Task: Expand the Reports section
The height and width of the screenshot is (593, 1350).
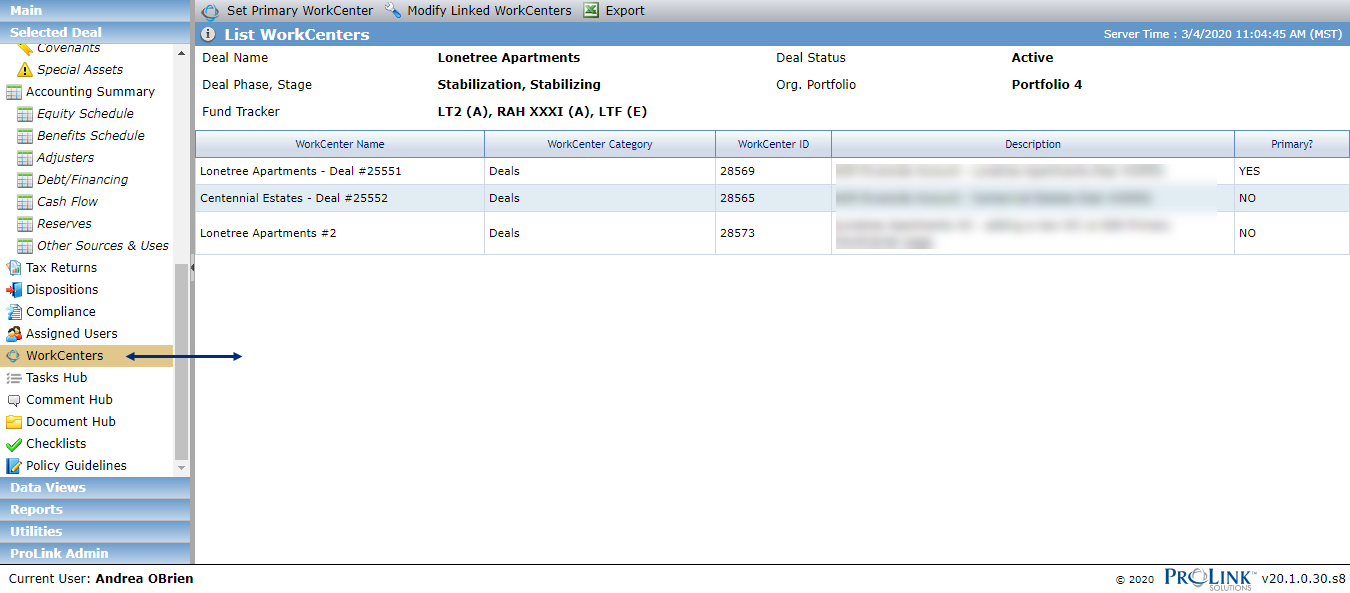Action: tap(95, 510)
